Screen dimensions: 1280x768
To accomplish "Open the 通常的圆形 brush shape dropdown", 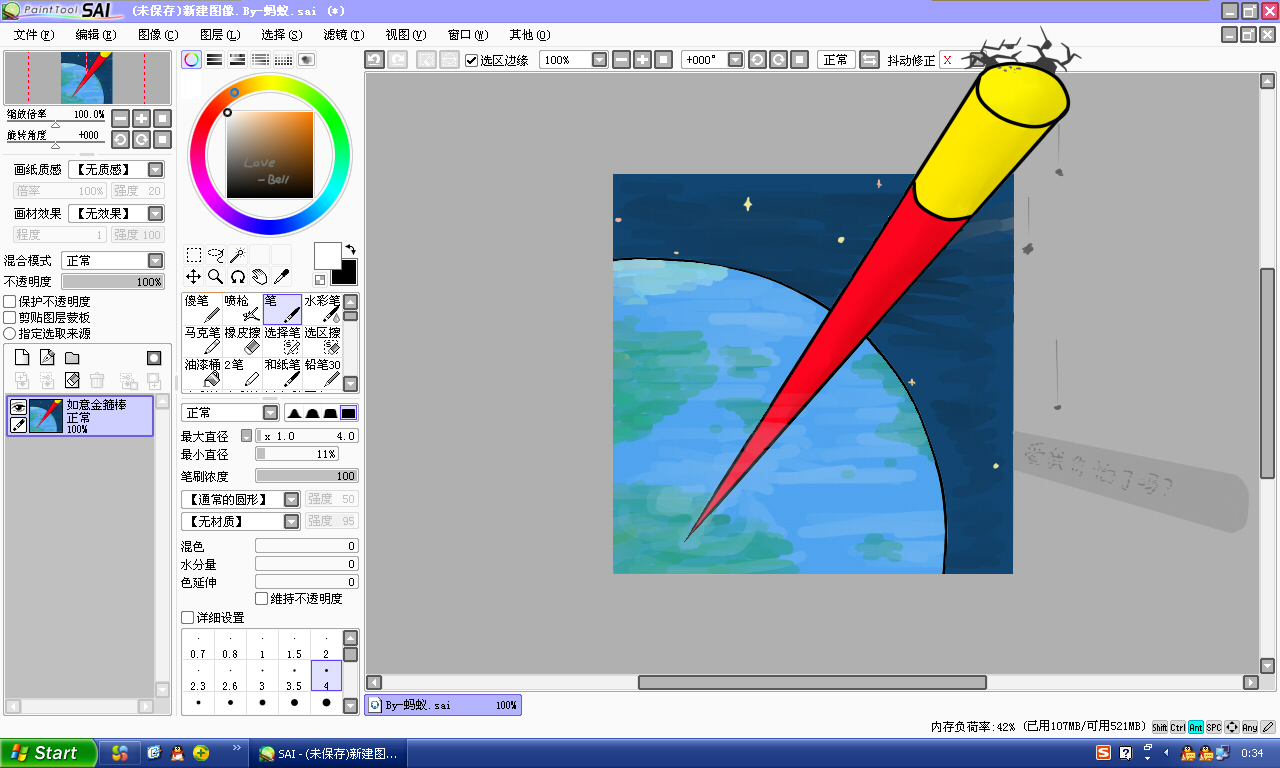I will coord(291,499).
